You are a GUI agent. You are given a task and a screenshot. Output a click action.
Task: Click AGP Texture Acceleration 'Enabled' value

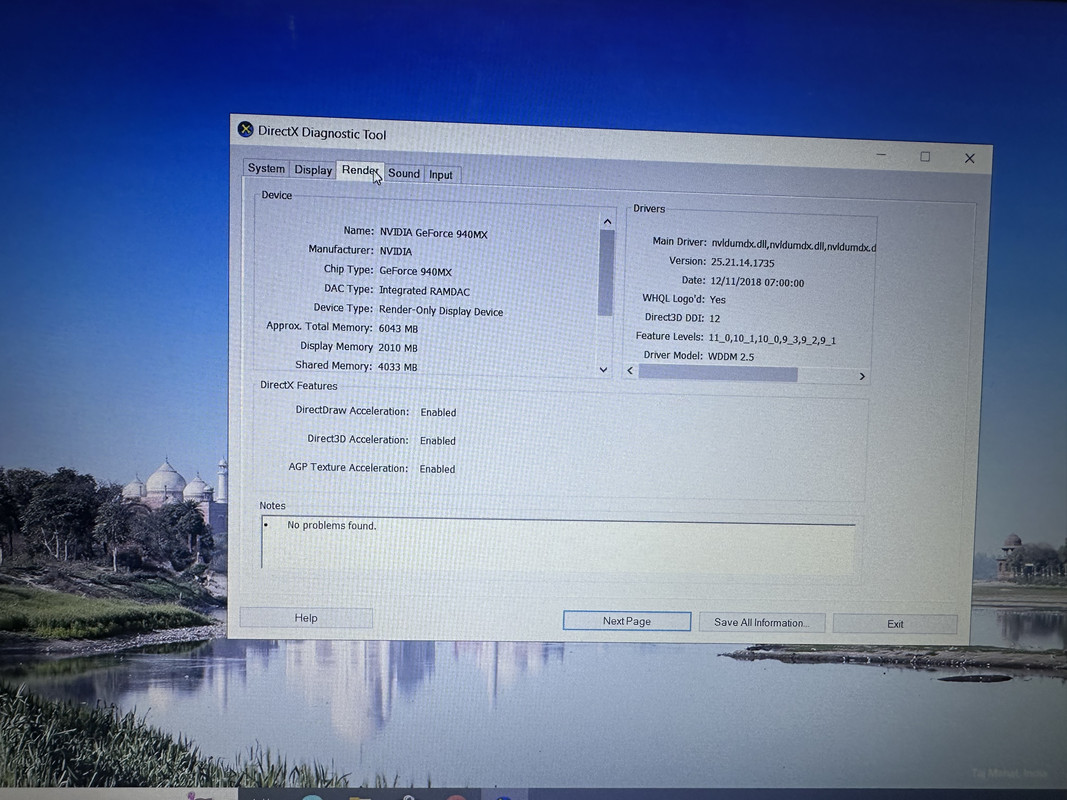coord(437,469)
